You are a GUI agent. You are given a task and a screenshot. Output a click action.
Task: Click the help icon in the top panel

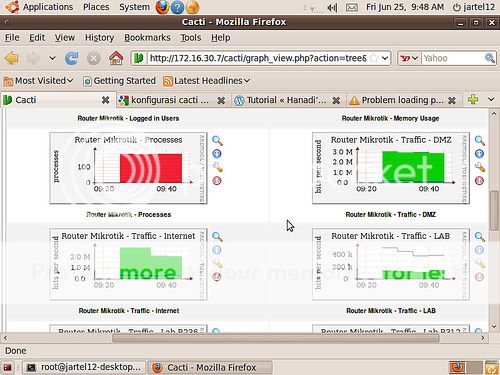pyautogui.click(x=178, y=7)
